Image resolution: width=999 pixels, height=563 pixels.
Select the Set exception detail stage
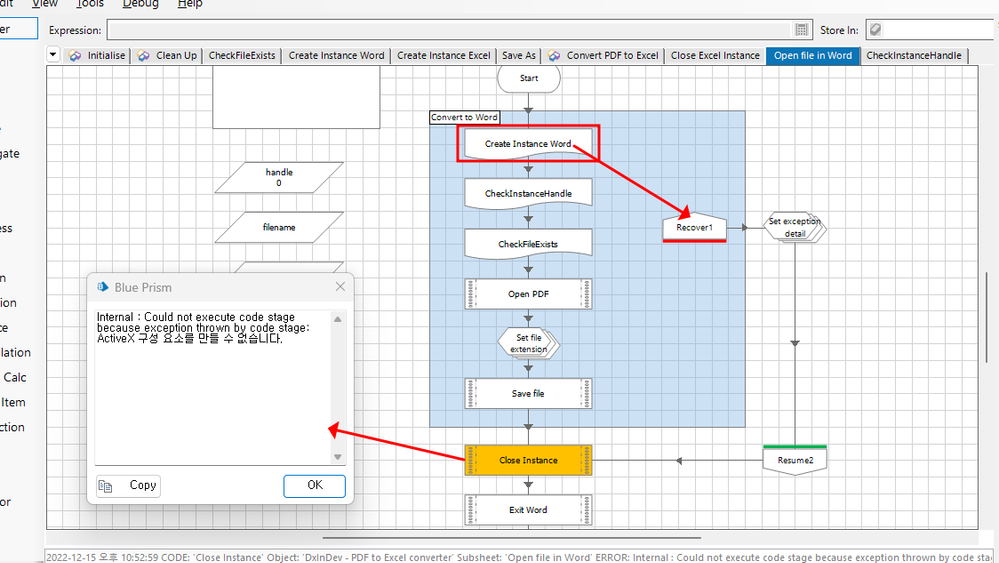pos(795,227)
